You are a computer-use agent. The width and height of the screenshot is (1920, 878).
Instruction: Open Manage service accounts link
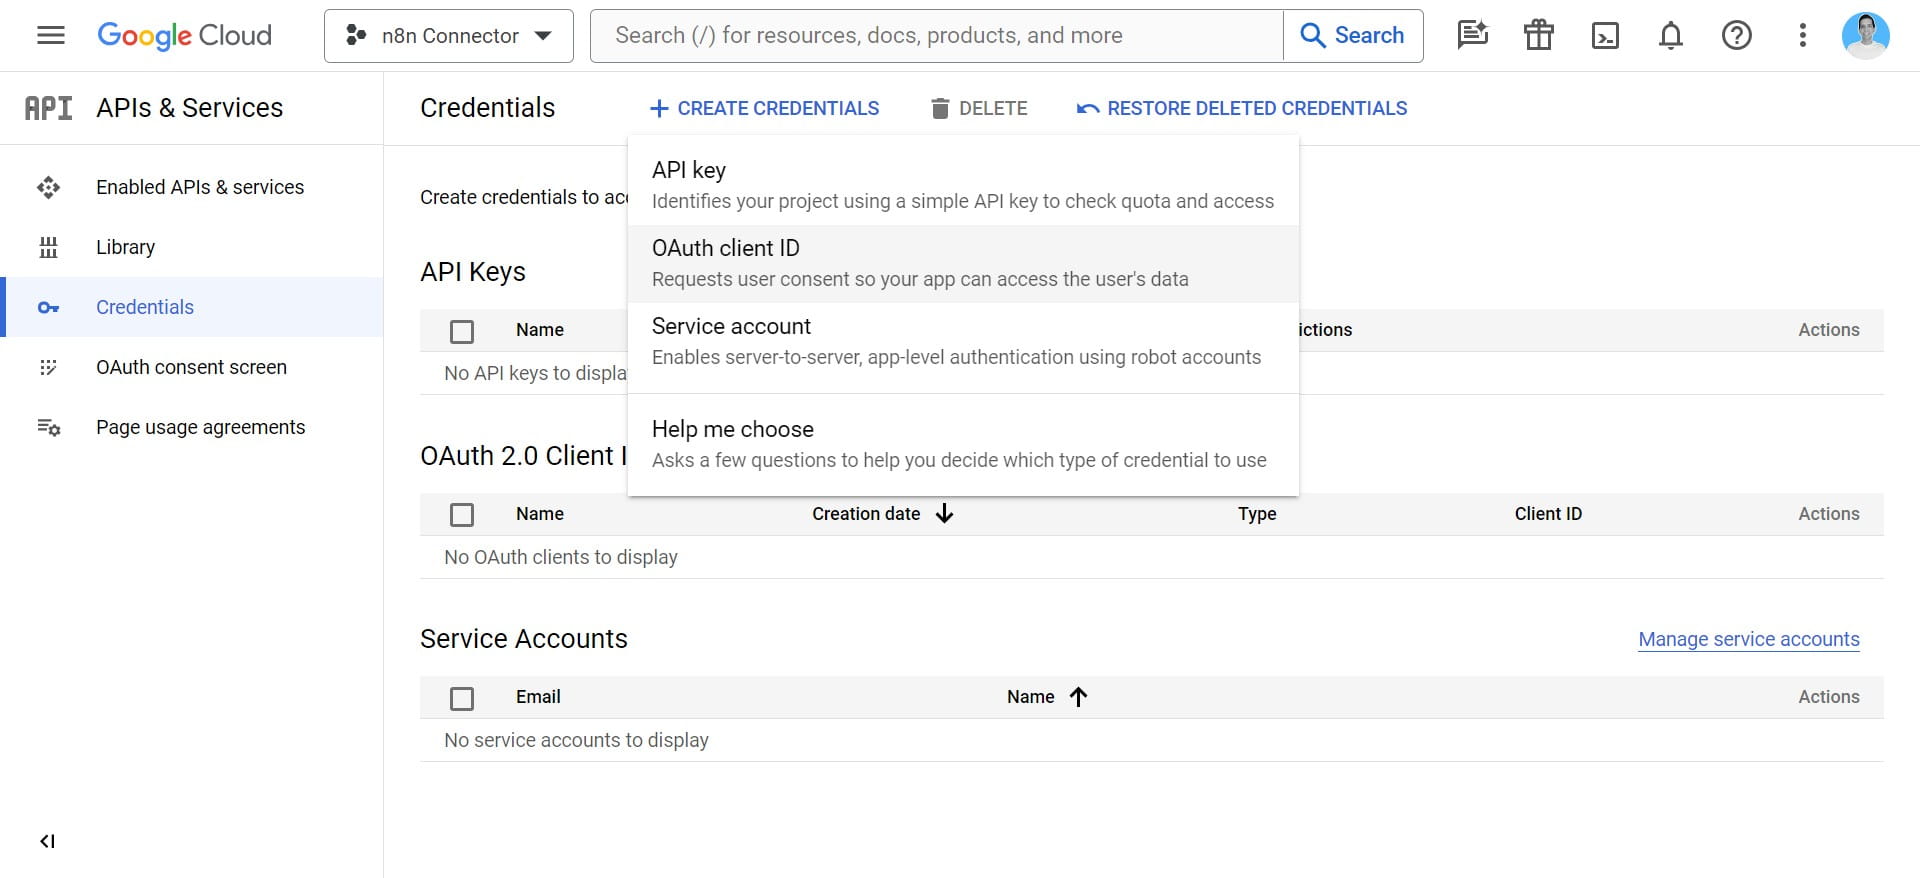pos(1749,639)
